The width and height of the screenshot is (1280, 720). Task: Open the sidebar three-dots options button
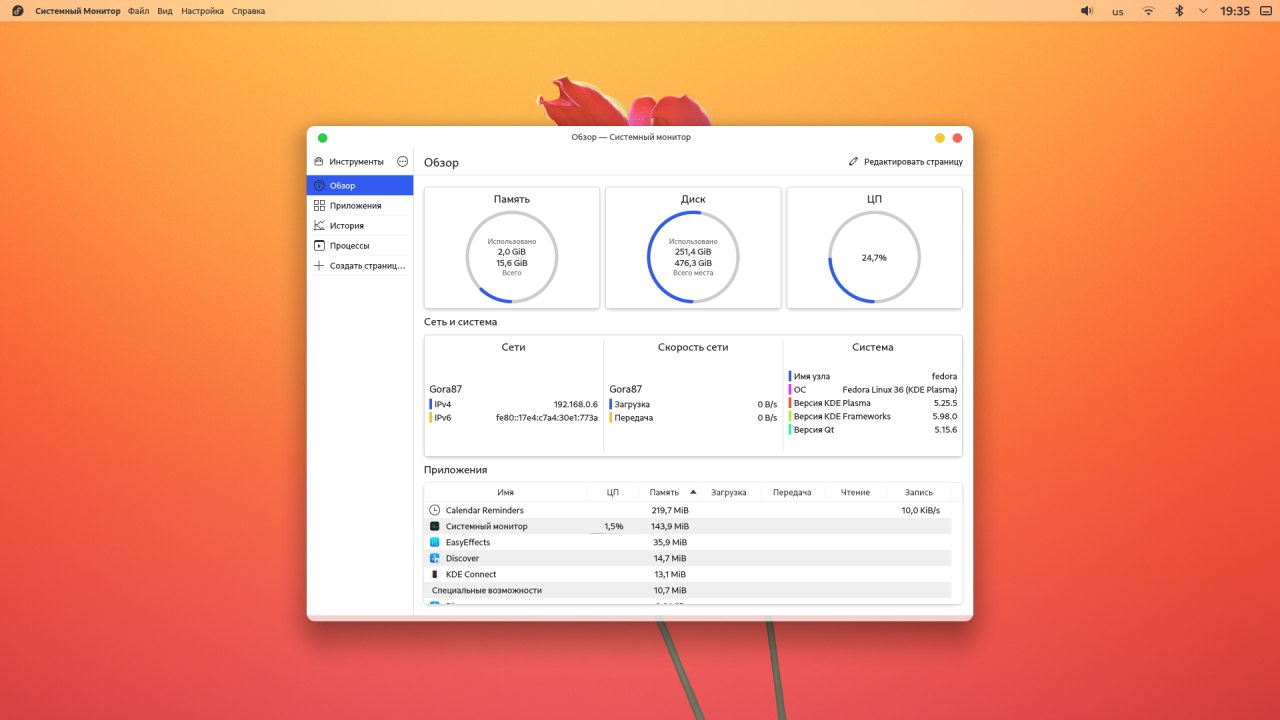coord(402,161)
